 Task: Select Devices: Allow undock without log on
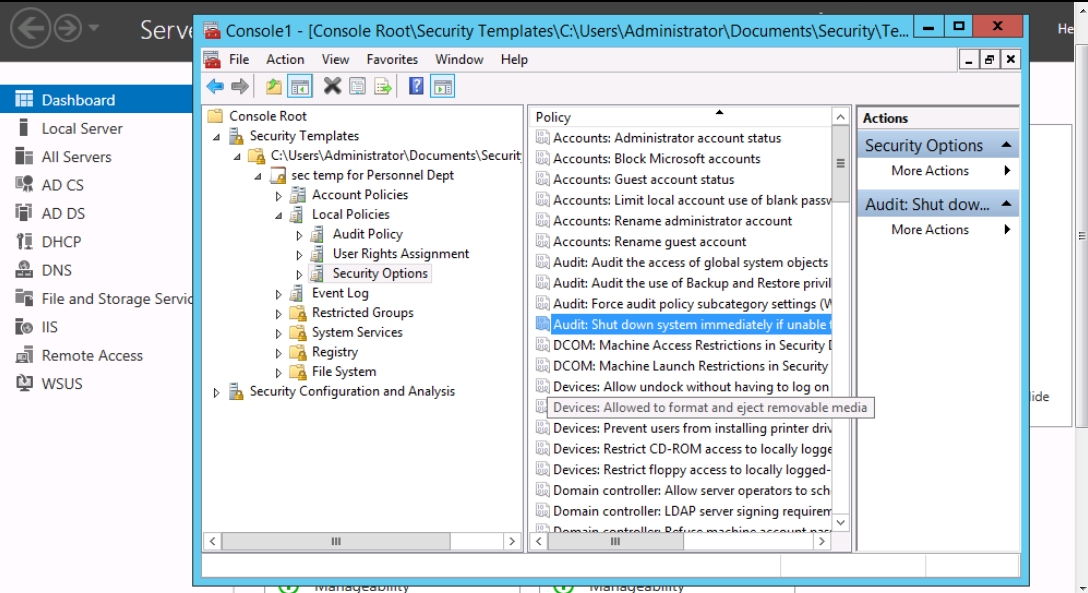pos(690,387)
